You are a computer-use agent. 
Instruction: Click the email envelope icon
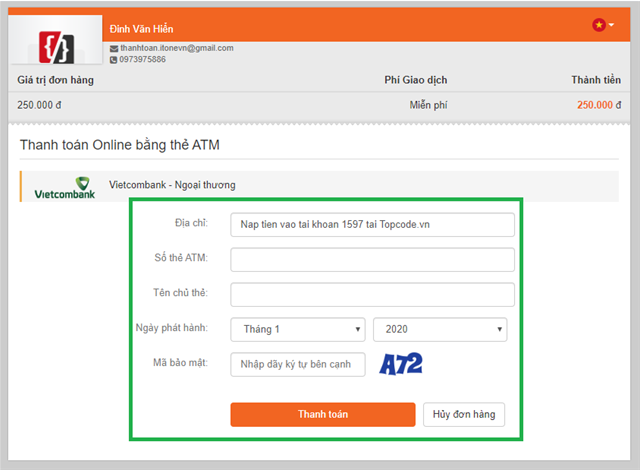114,49
